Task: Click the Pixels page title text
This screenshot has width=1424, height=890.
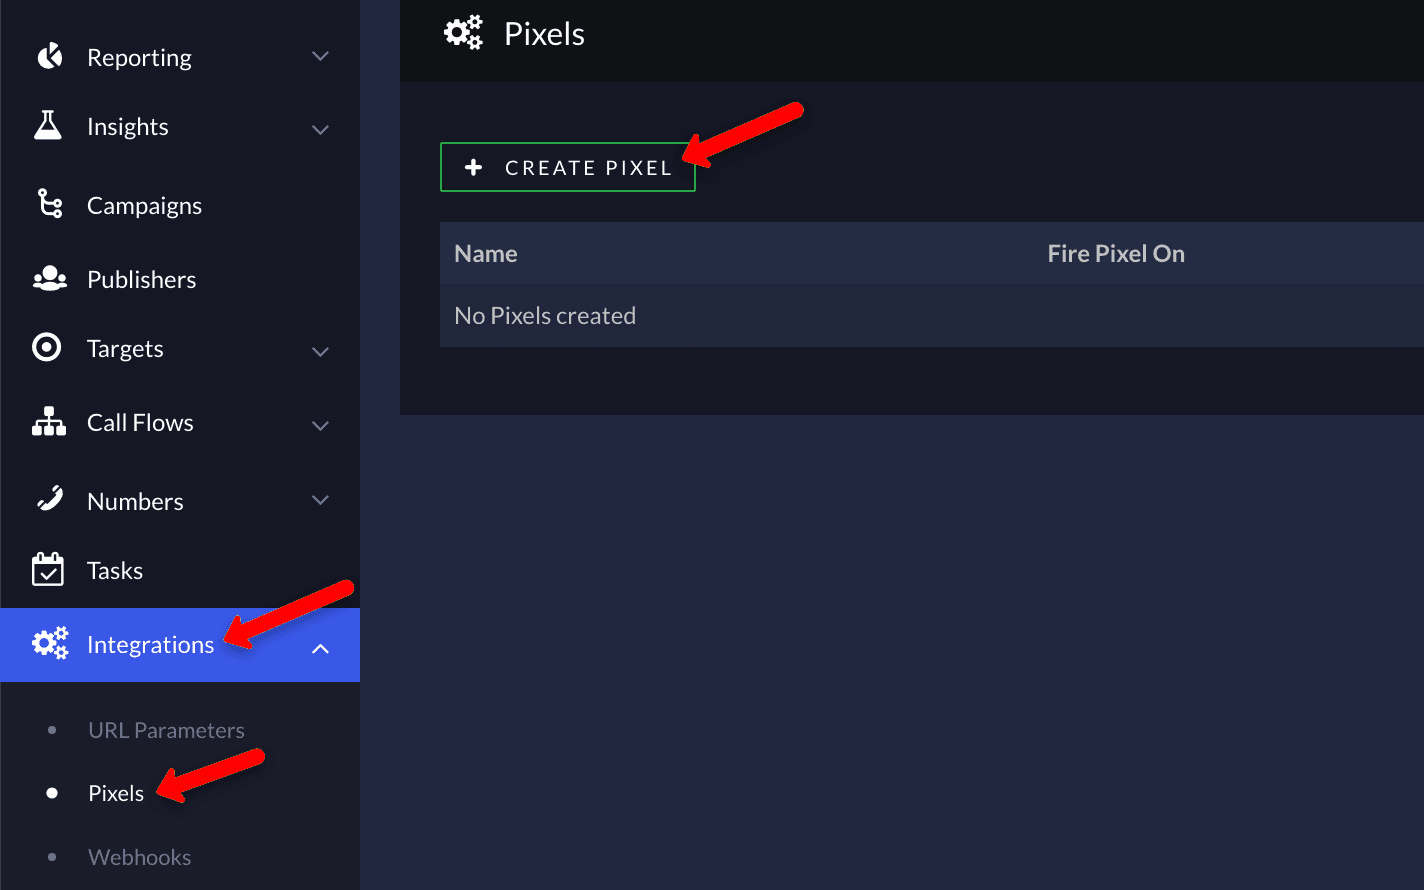Action: click(544, 33)
